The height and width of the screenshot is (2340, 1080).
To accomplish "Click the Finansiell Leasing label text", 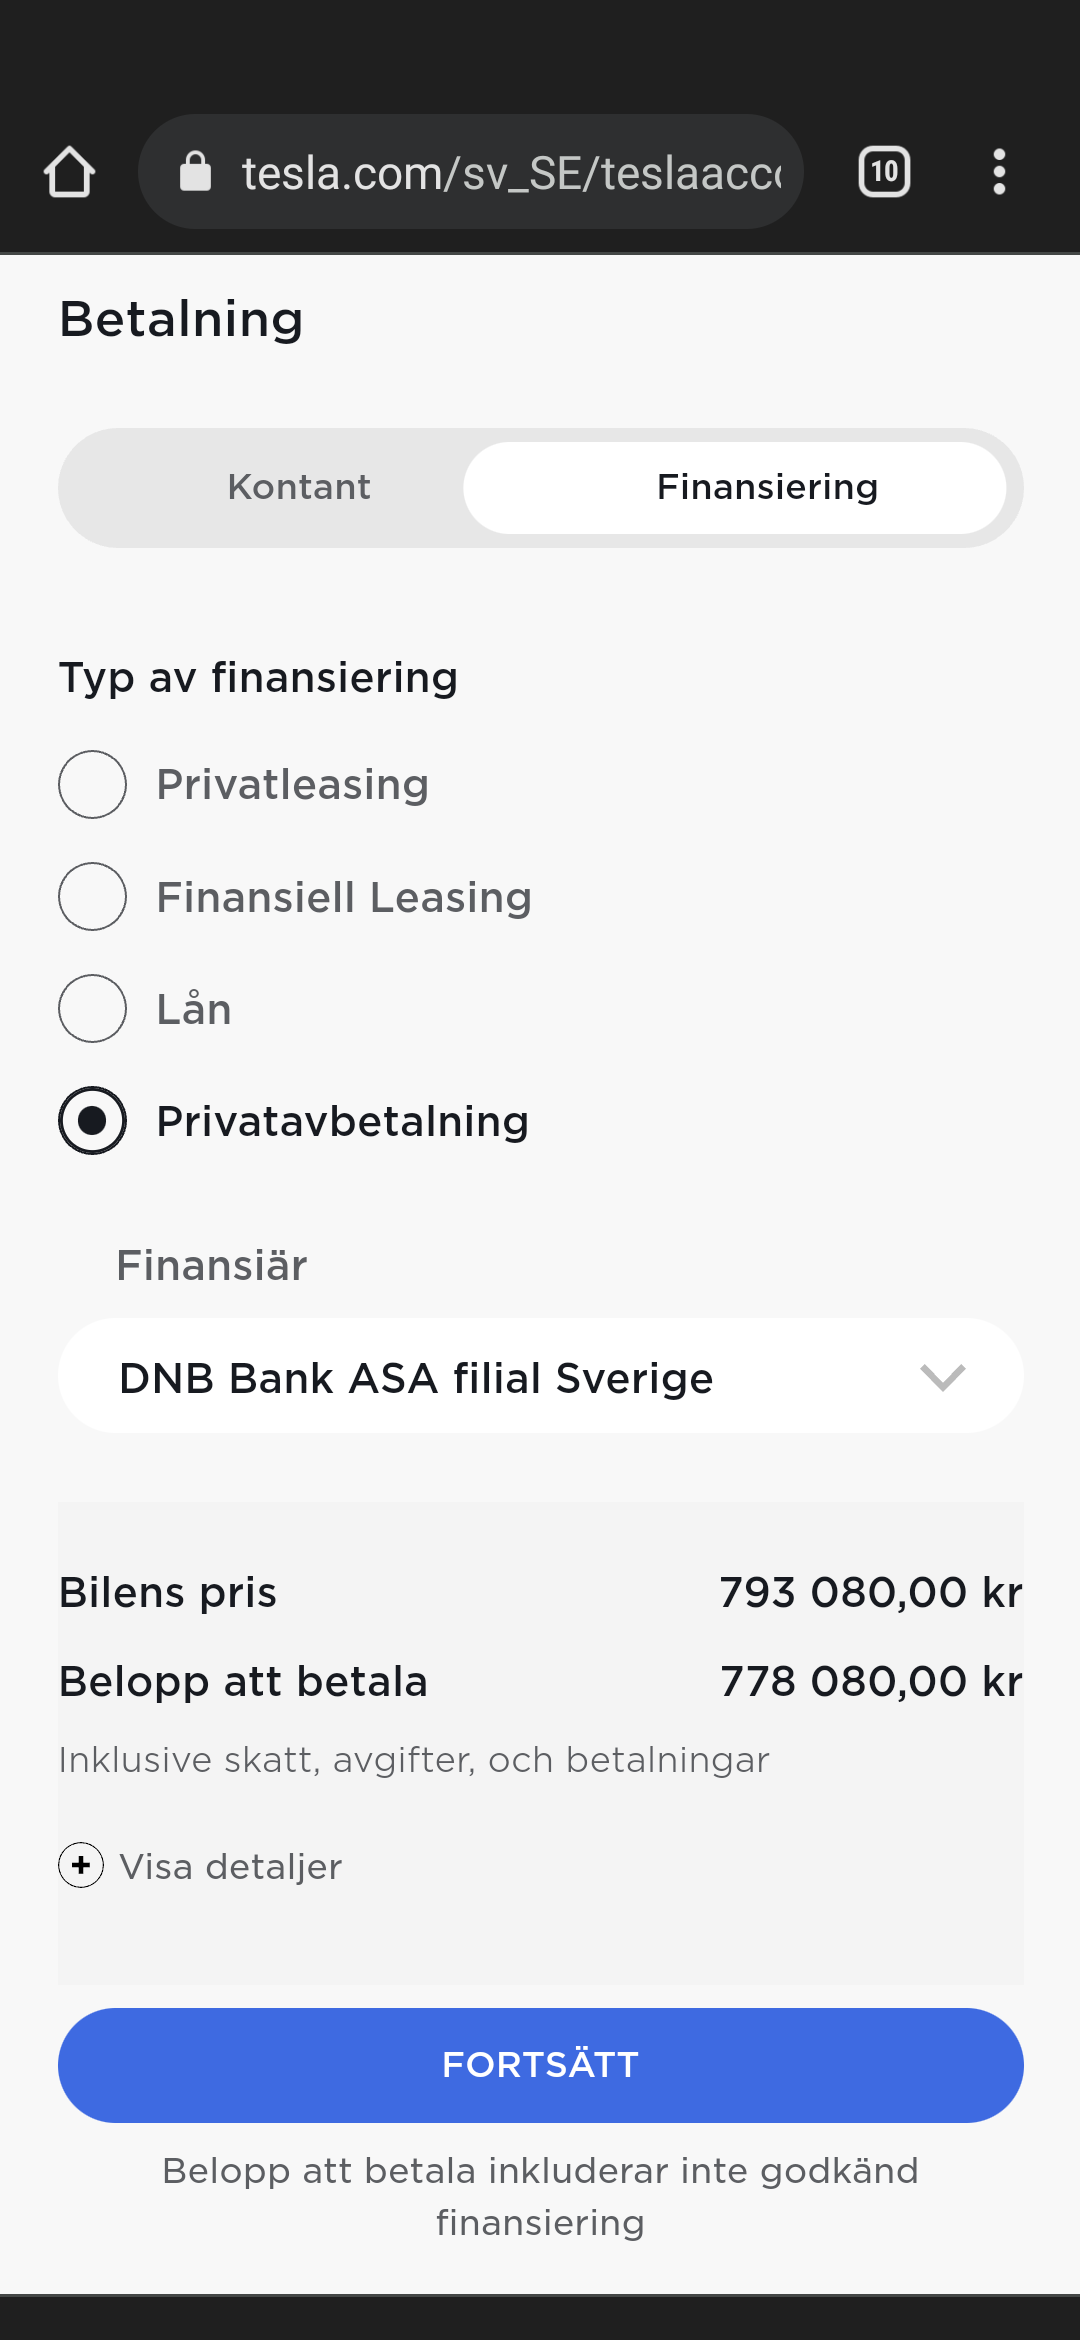I will [x=344, y=897].
